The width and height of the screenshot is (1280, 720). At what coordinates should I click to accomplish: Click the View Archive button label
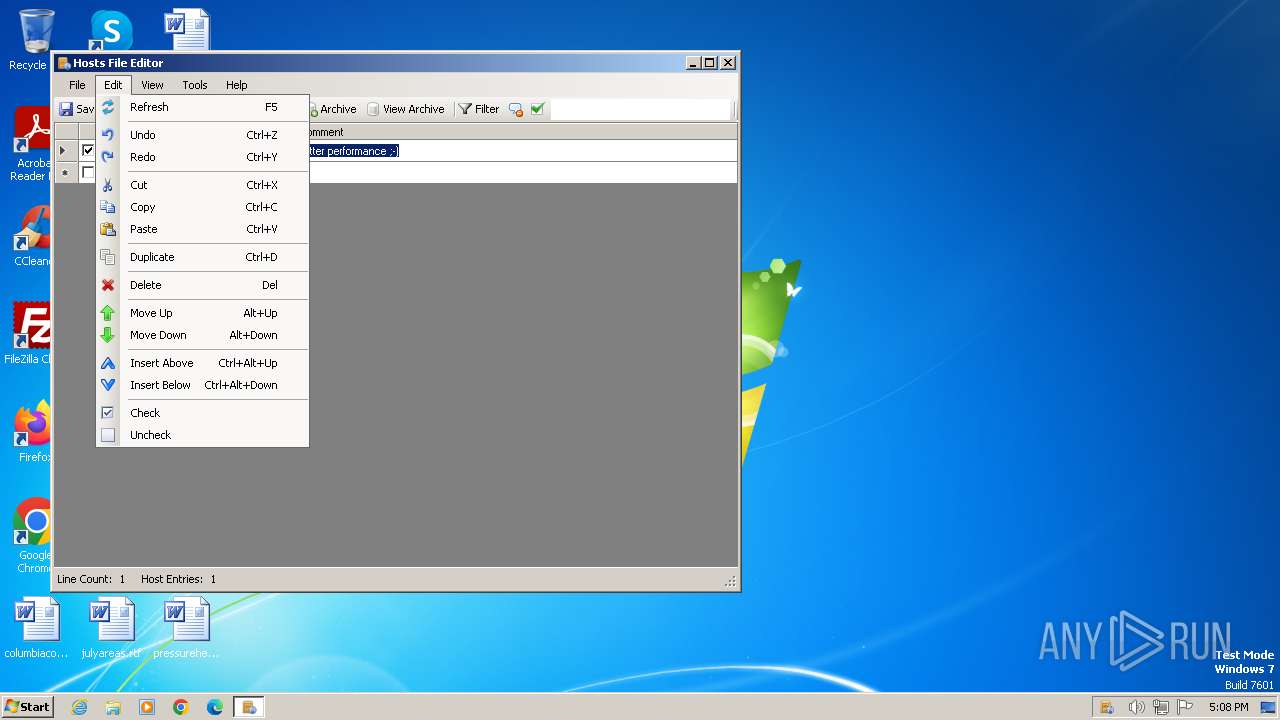413,109
